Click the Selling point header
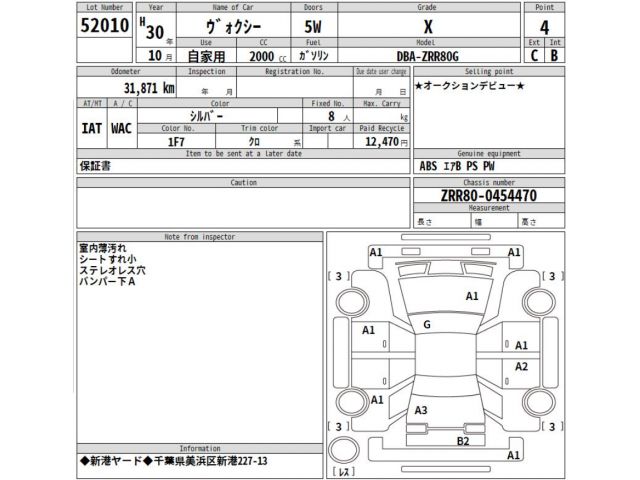640x480 pixels. point(489,71)
